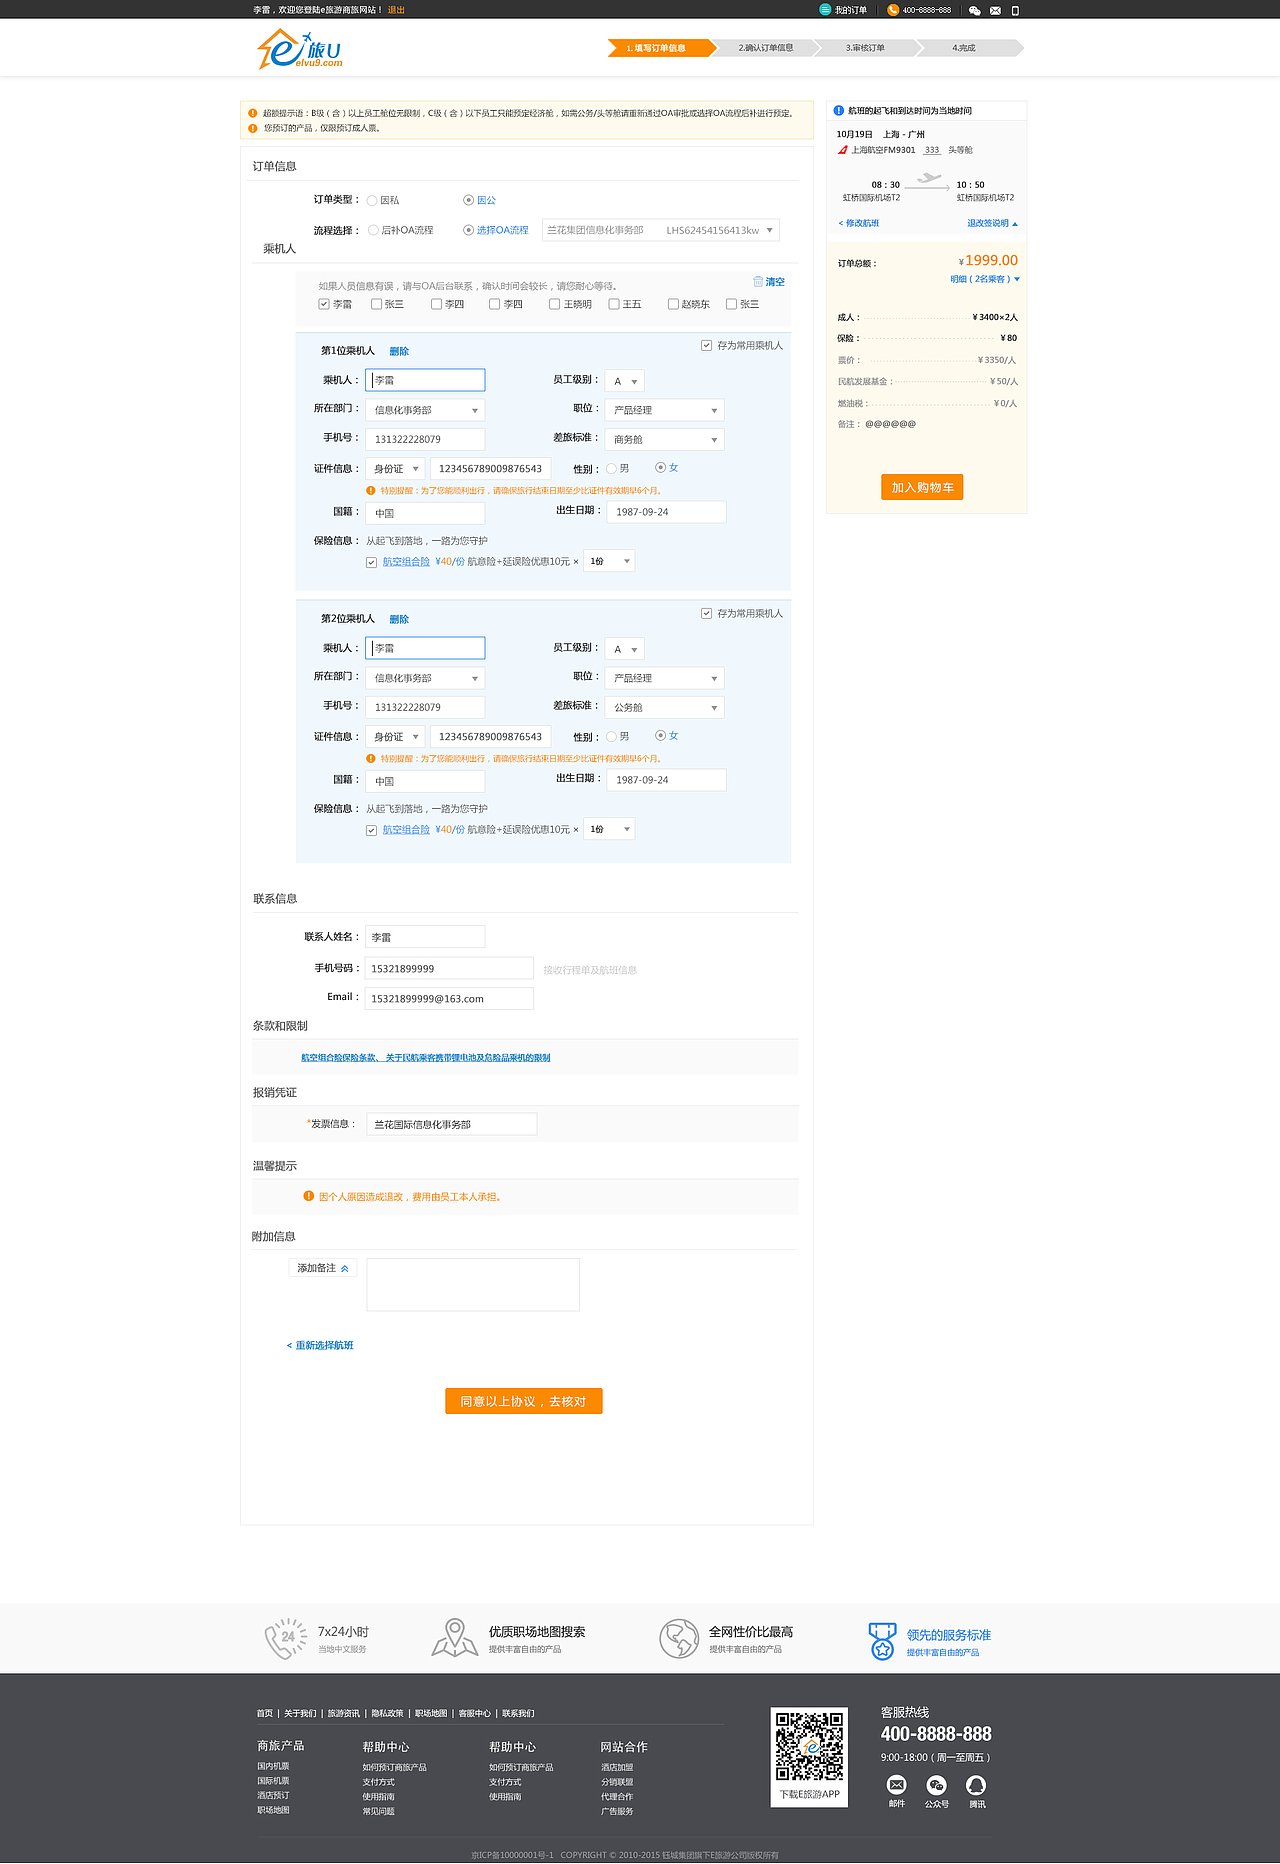Click the airplane icon between flight times
Screen dimensions: 1280x1864
pos(930,179)
